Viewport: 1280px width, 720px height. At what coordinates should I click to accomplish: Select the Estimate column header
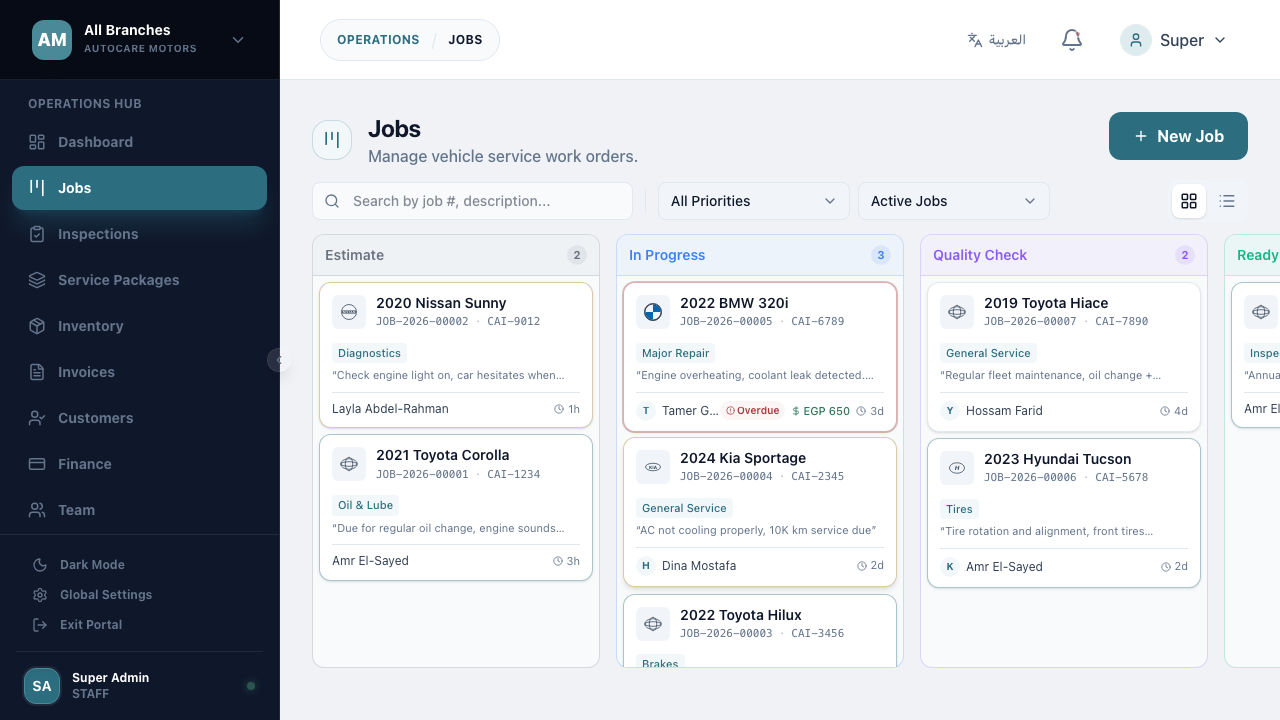coord(456,255)
